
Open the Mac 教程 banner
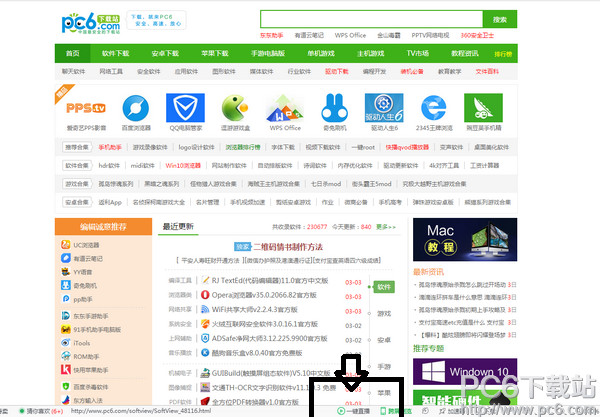click(465, 239)
